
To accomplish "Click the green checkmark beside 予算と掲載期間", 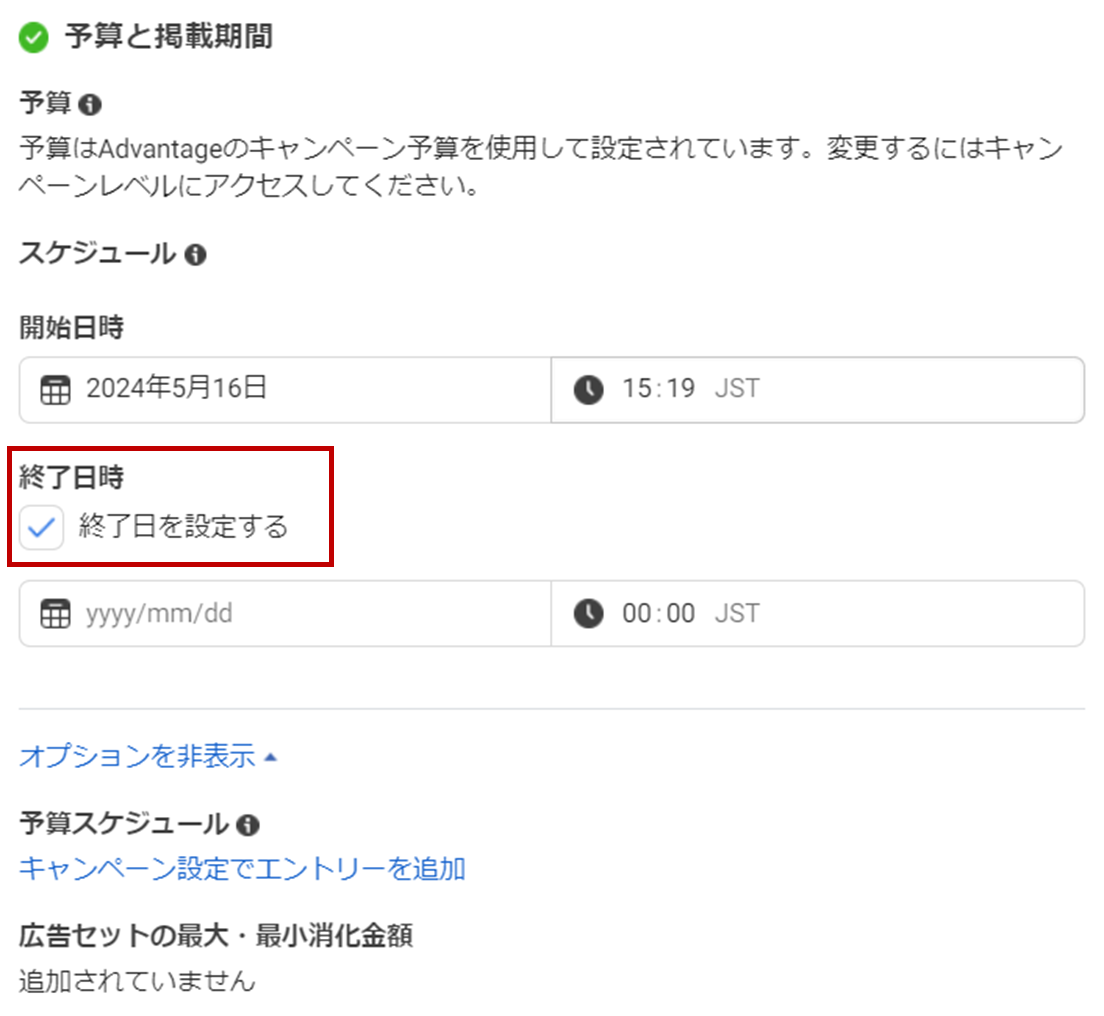I will click(34, 37).
